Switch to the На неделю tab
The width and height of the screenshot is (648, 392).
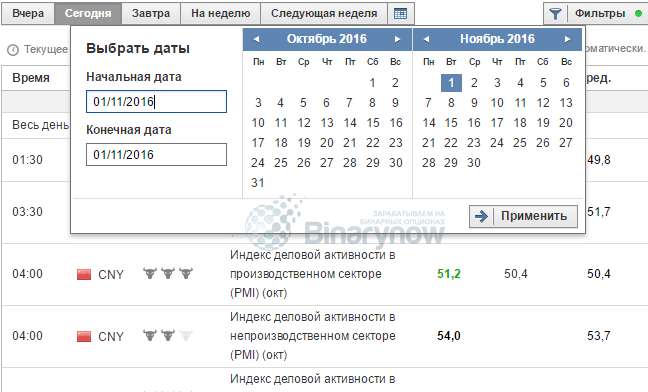pos(221,14)
